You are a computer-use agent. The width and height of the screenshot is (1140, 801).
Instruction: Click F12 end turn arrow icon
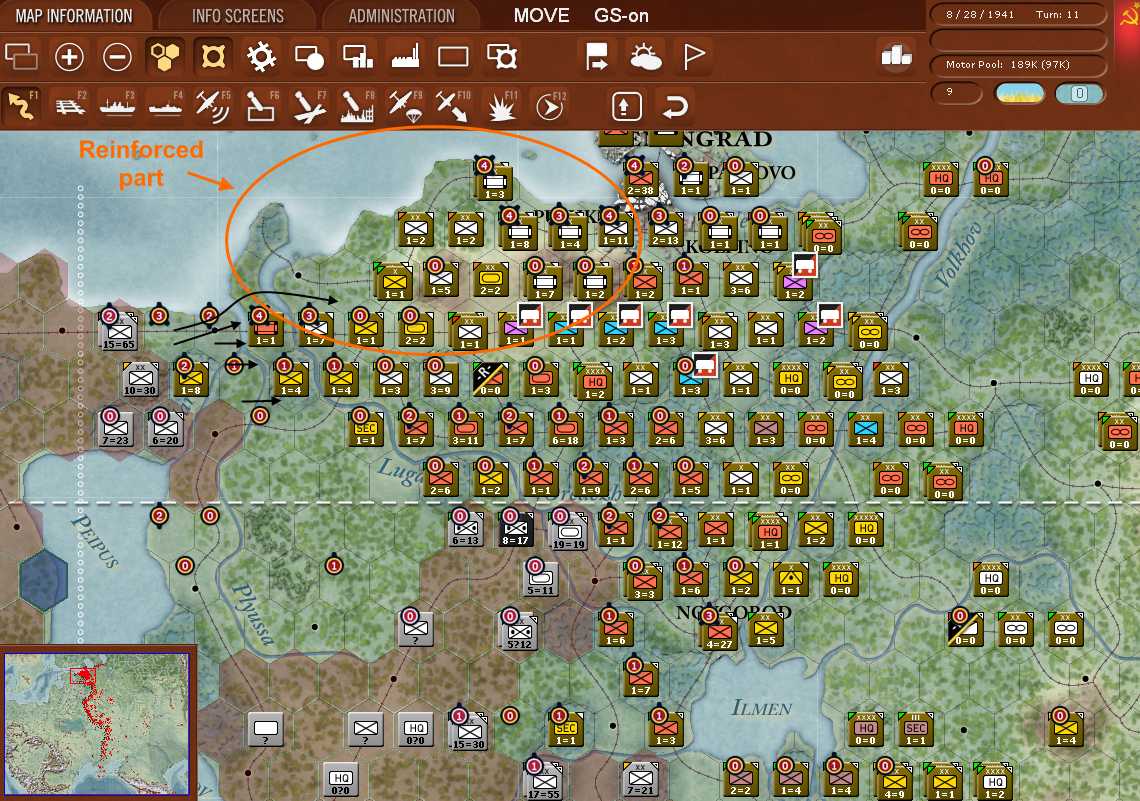(x=550, y=106)
